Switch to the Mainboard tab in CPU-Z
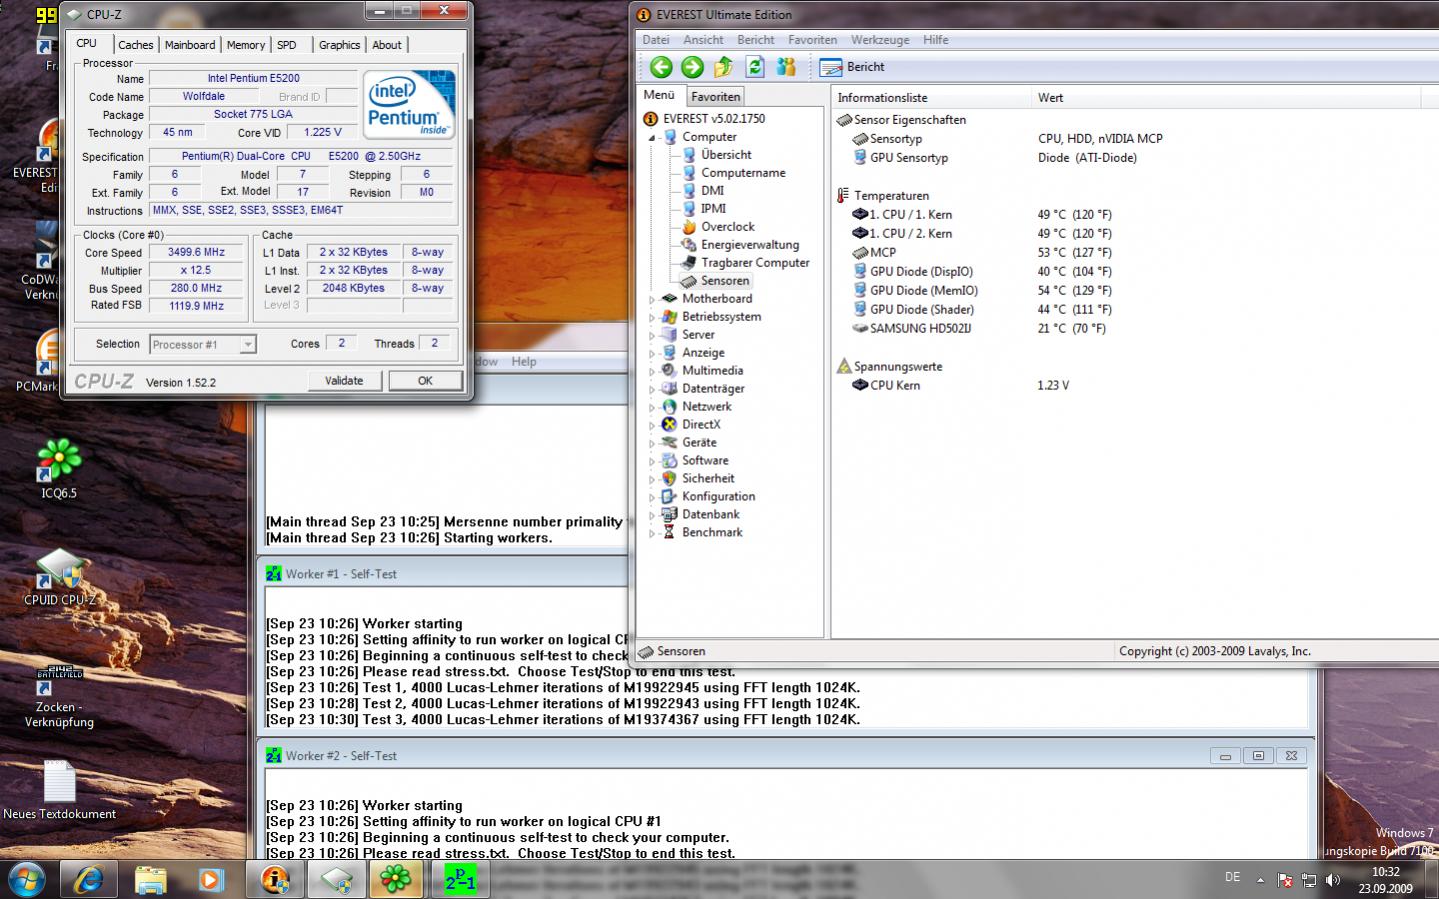 190,45
